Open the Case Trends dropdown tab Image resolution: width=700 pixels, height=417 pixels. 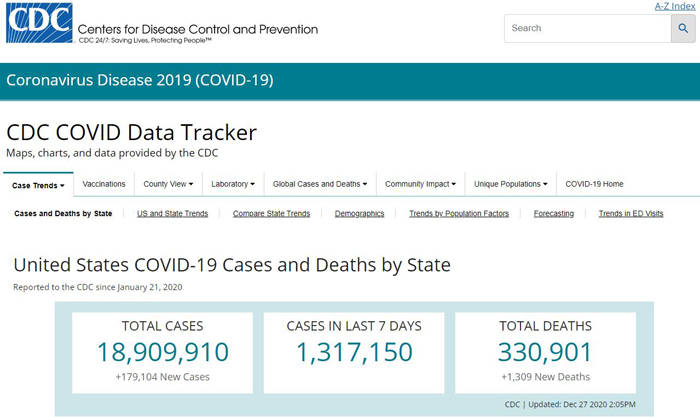38,185
